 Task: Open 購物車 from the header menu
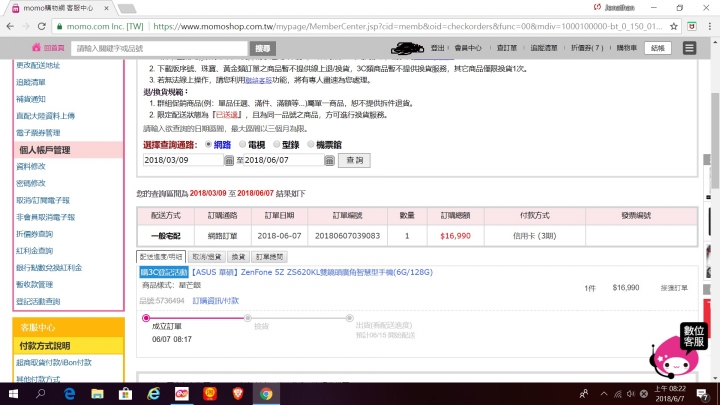pyautogui.click(x=626, y=48)
